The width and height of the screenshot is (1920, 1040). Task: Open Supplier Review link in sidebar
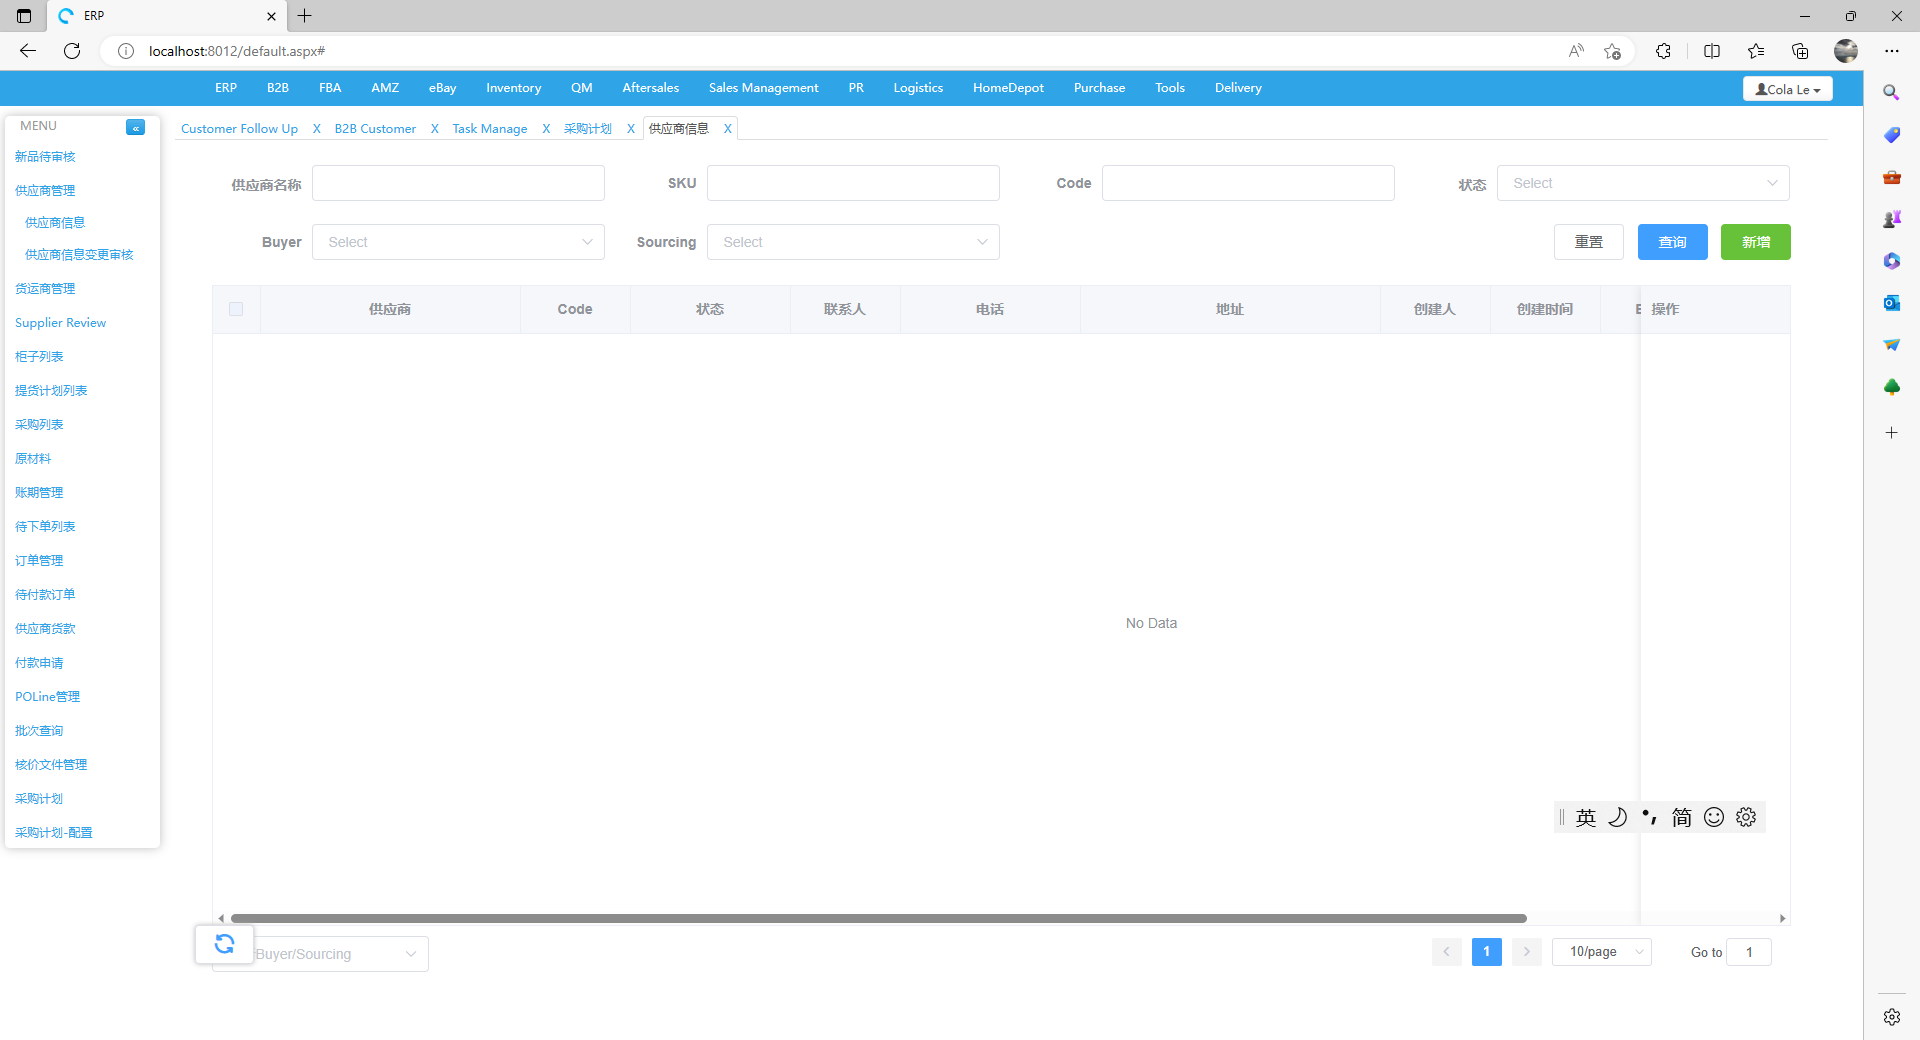coord(60,323)
